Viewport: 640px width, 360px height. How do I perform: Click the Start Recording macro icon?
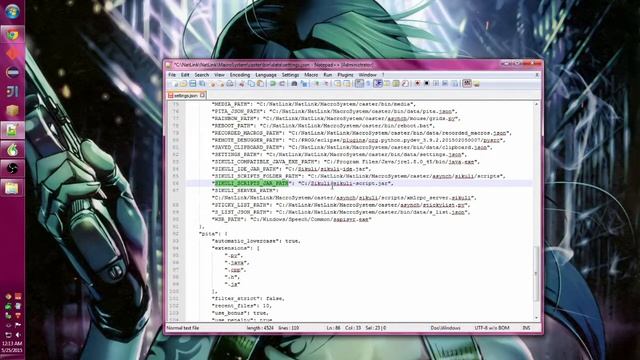(417, 84)
